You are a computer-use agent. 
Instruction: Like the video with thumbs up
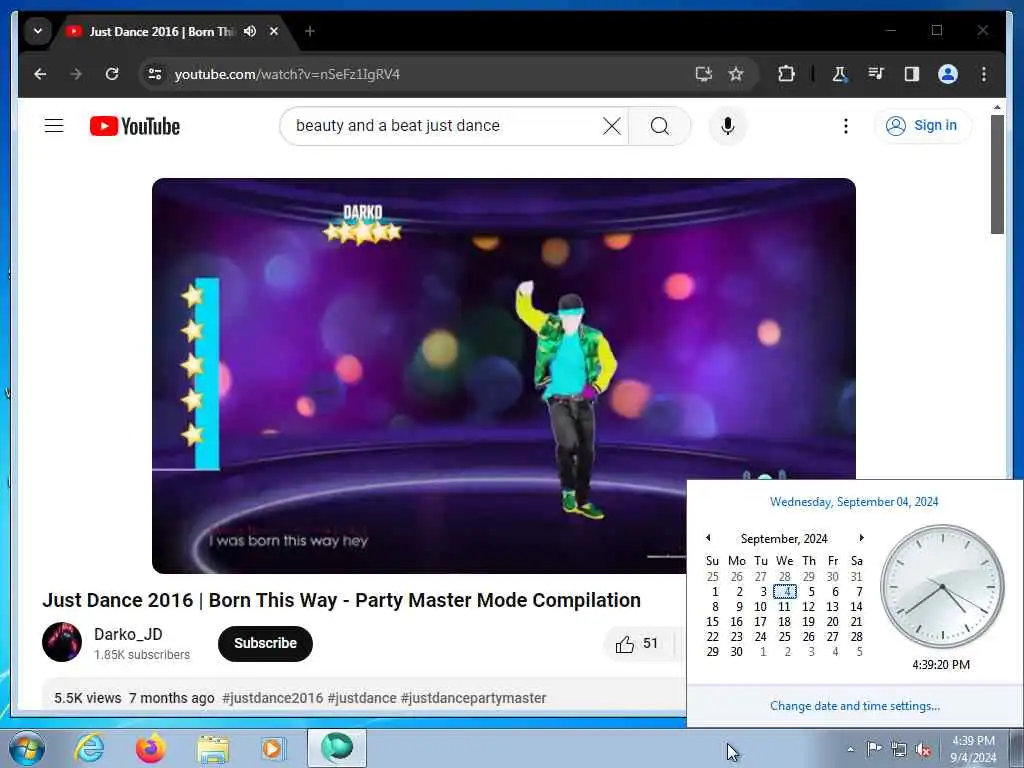636,644
